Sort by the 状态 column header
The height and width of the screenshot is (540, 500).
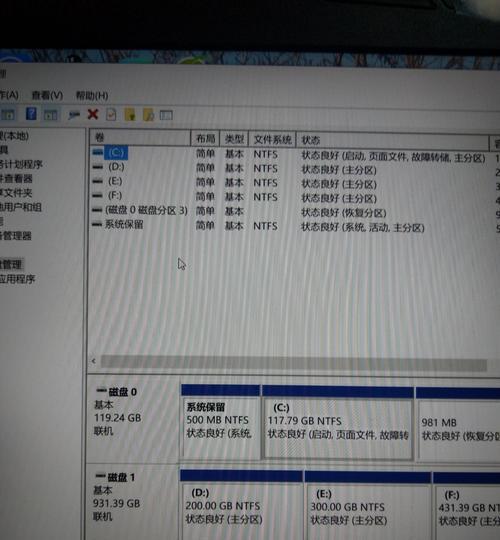(x=393, y=141)
